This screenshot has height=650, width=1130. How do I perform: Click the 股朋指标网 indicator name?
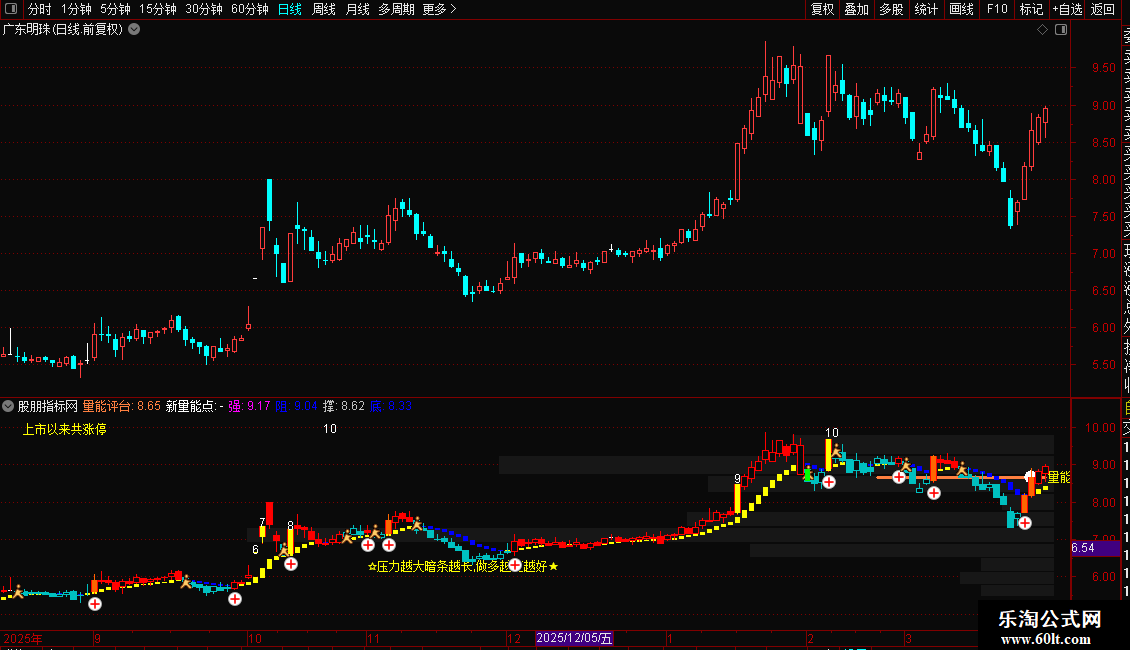point(48,406)
